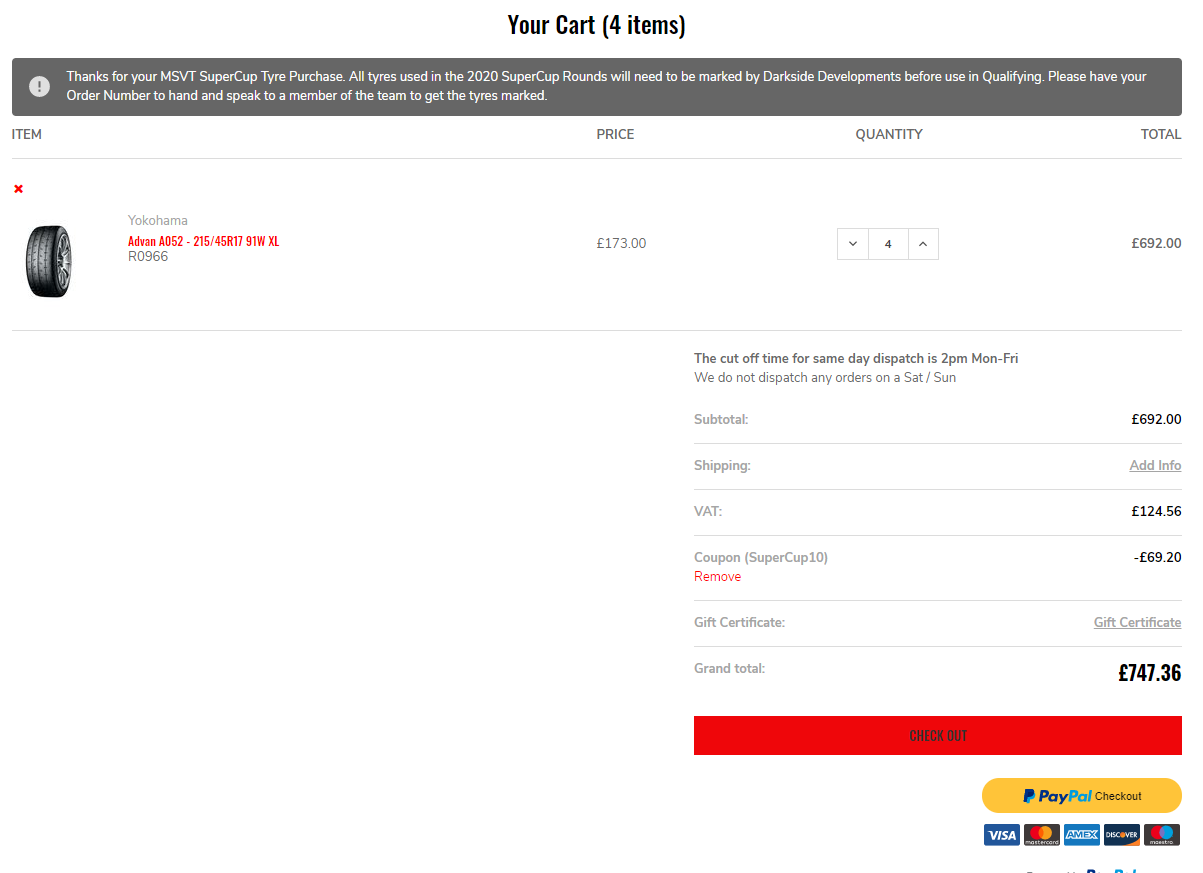
Task: Click the Amex card icon
Action: (x=1081, y=835)
